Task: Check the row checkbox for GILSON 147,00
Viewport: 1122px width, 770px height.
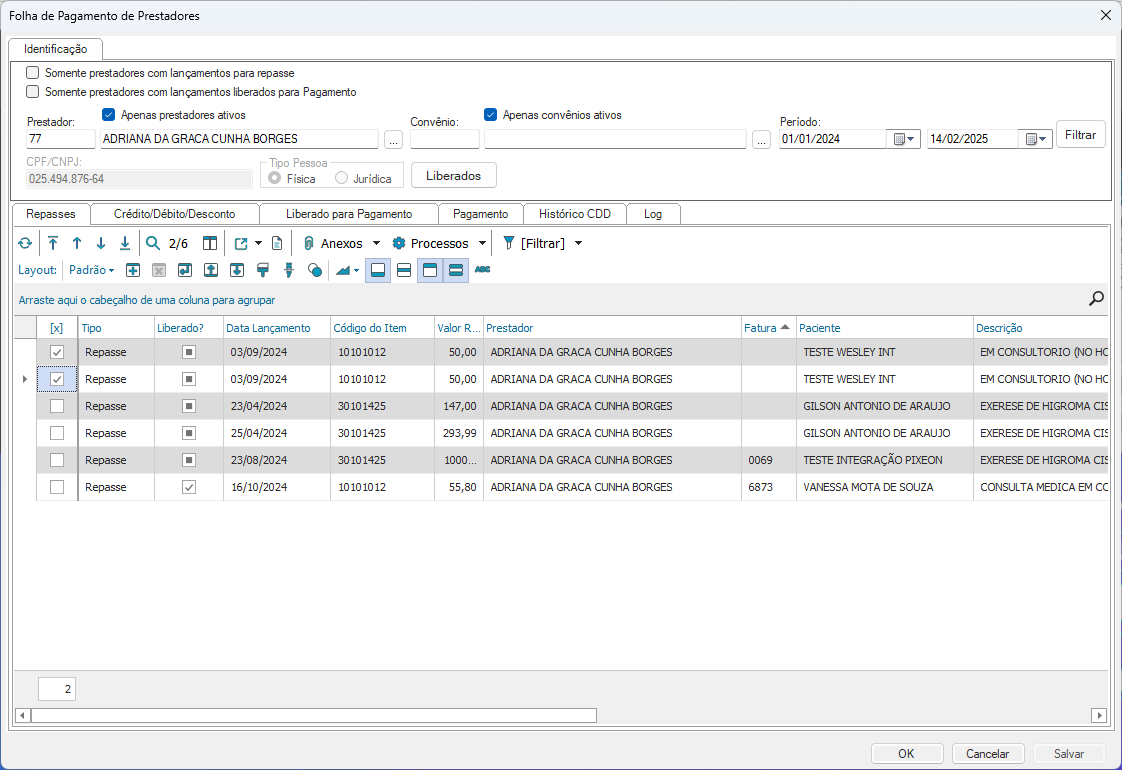Action: [57, 406]
